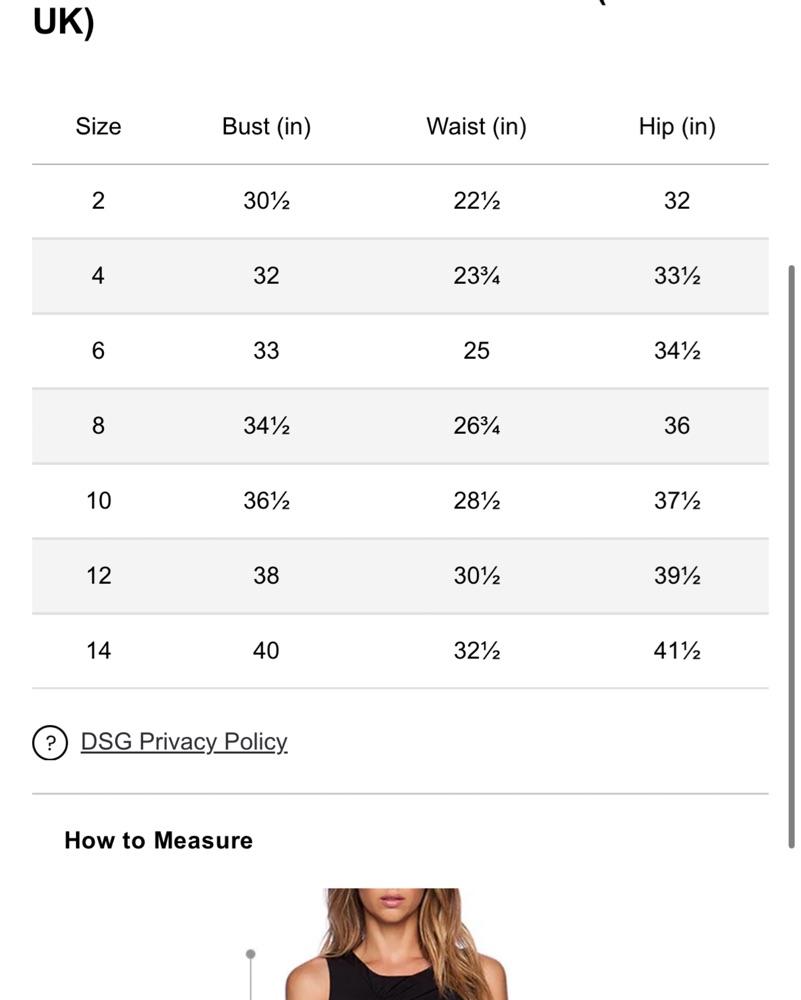Open the DSG Privacy Policy link
This screenshot has width=801, height=1000.
[x=184, y=742]
